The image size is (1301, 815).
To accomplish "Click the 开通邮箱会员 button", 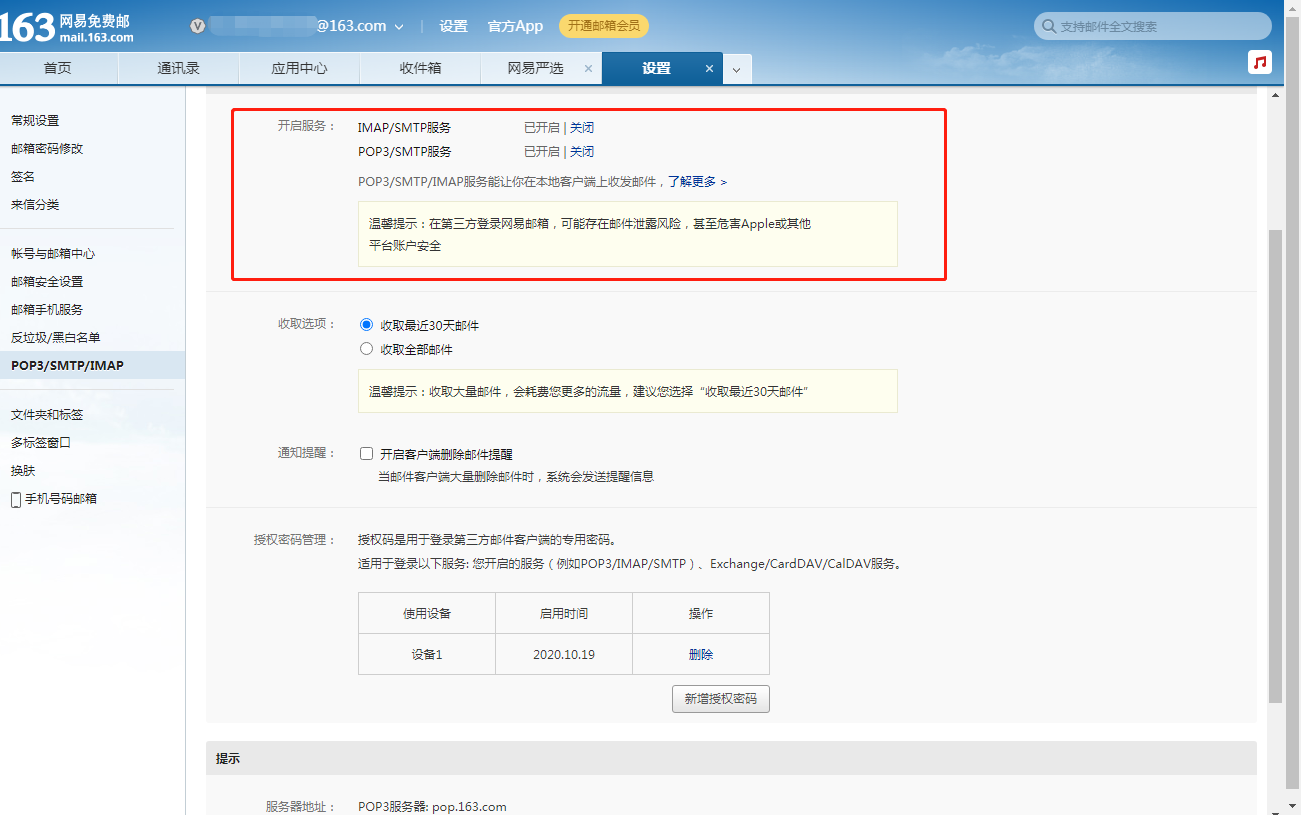I will (604, 26).
